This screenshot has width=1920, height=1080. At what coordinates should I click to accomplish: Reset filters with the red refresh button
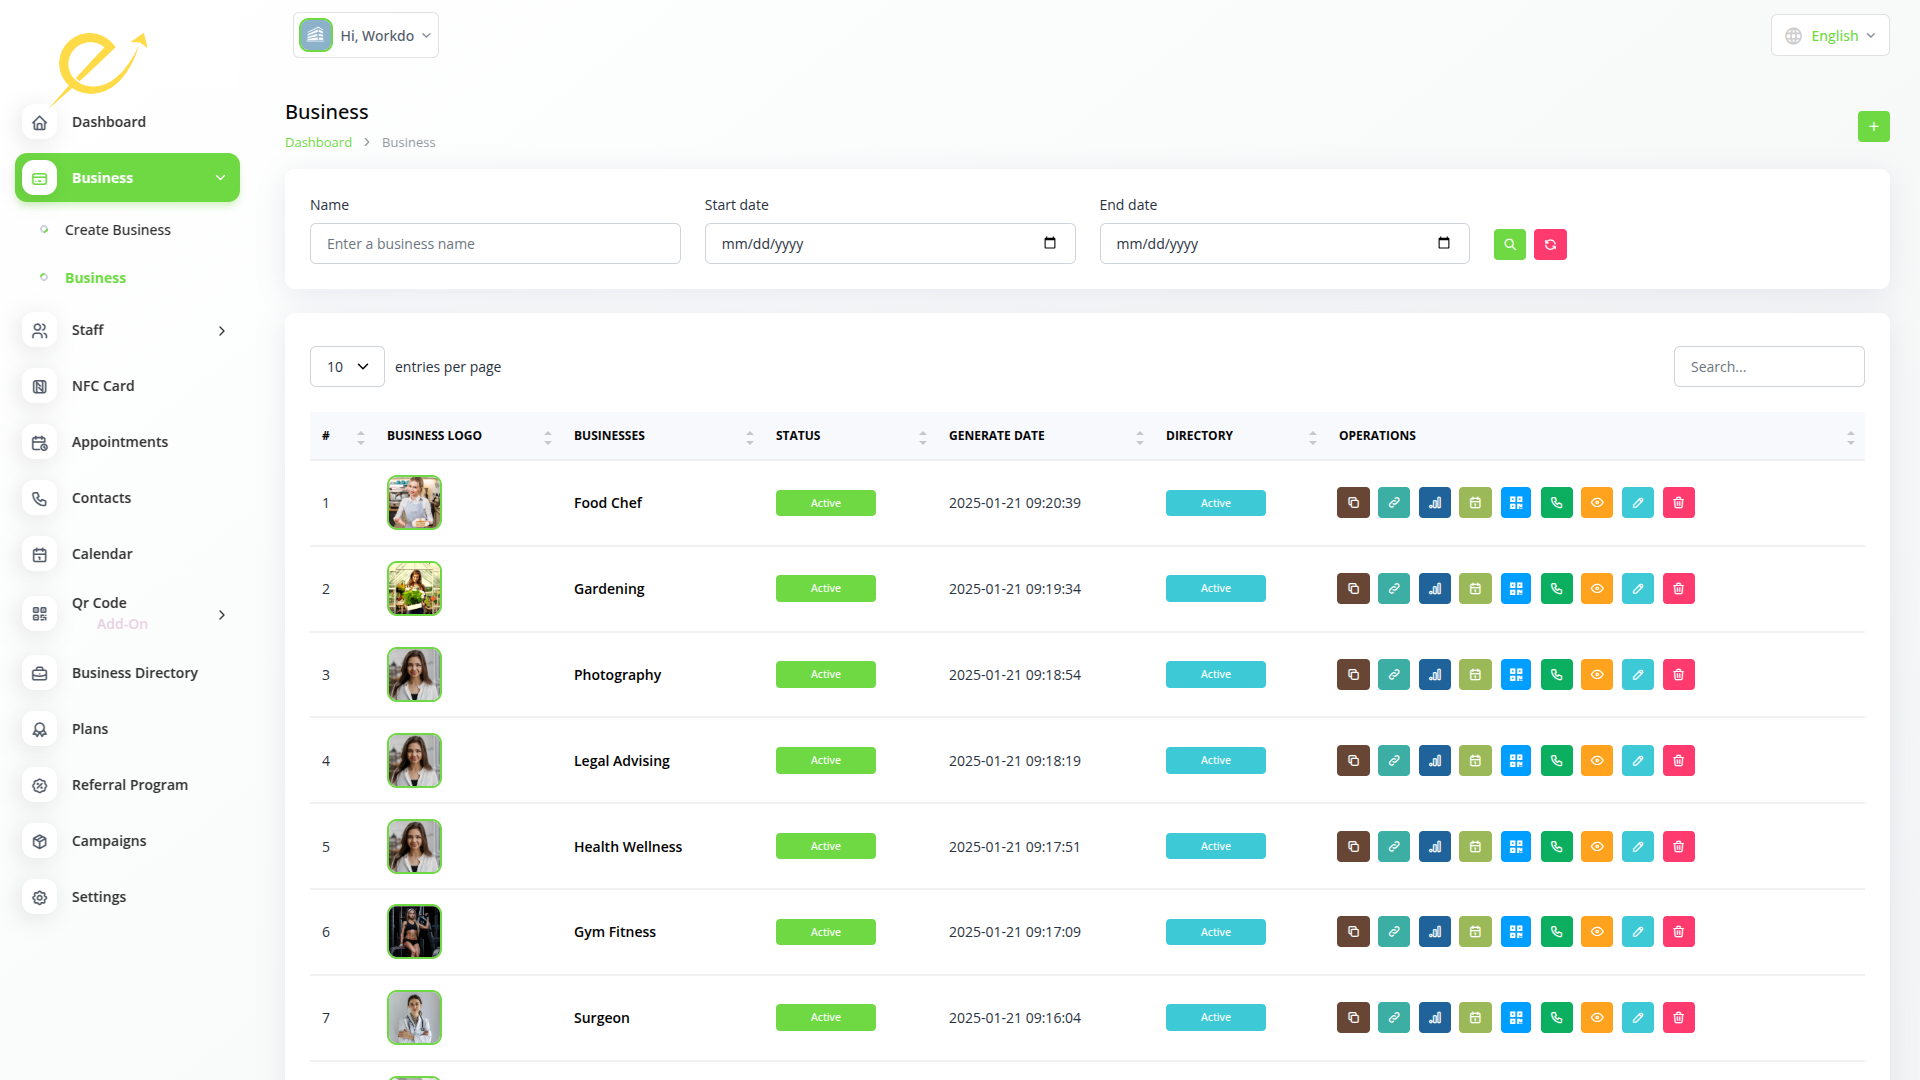pyautogui.click(x=1551, y=244)
